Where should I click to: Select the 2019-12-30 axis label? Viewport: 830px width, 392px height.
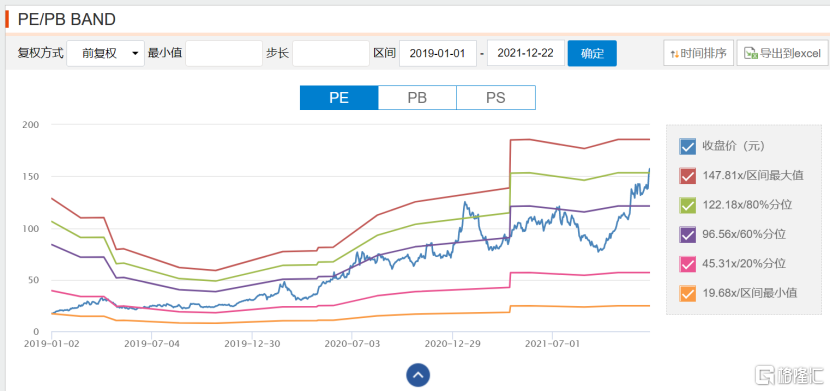coord(252,343)
